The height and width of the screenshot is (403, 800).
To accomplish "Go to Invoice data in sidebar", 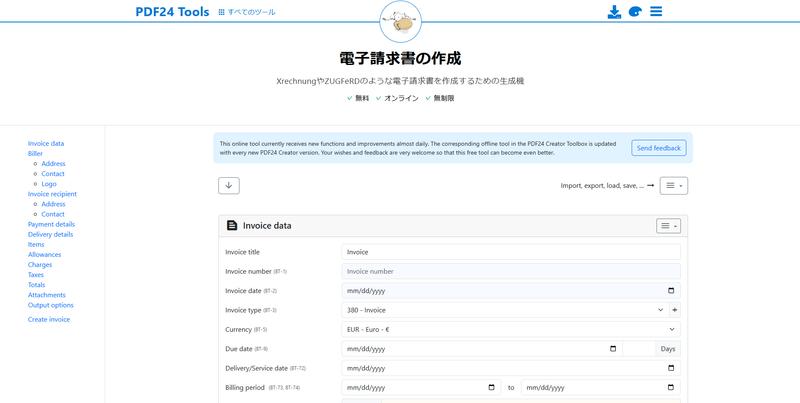I will (x=46, y=143).
